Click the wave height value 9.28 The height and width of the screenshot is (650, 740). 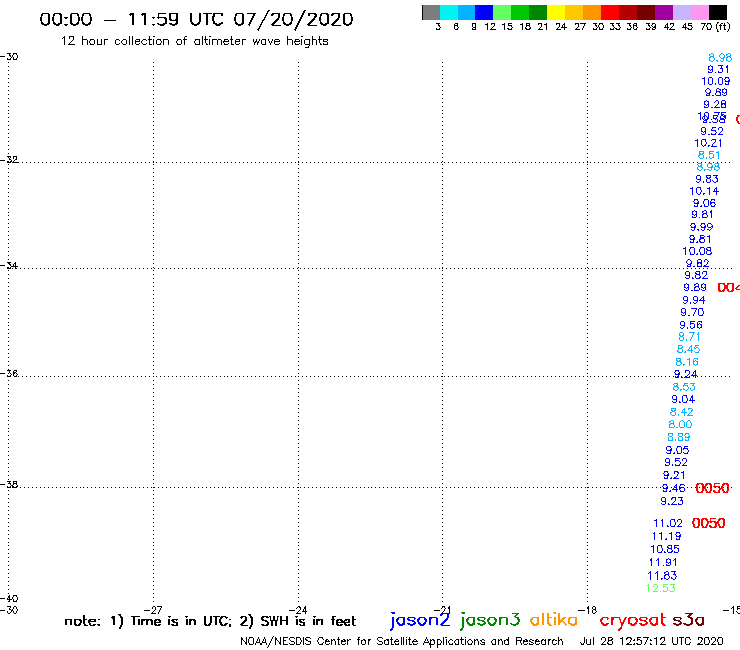[x=715, y=104]
